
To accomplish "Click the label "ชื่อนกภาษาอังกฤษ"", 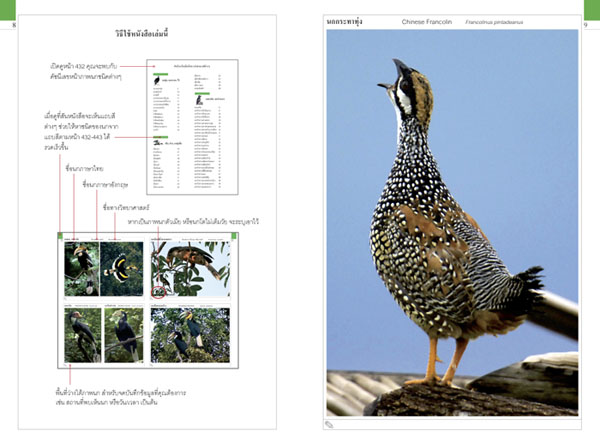I will click(105, 185).
